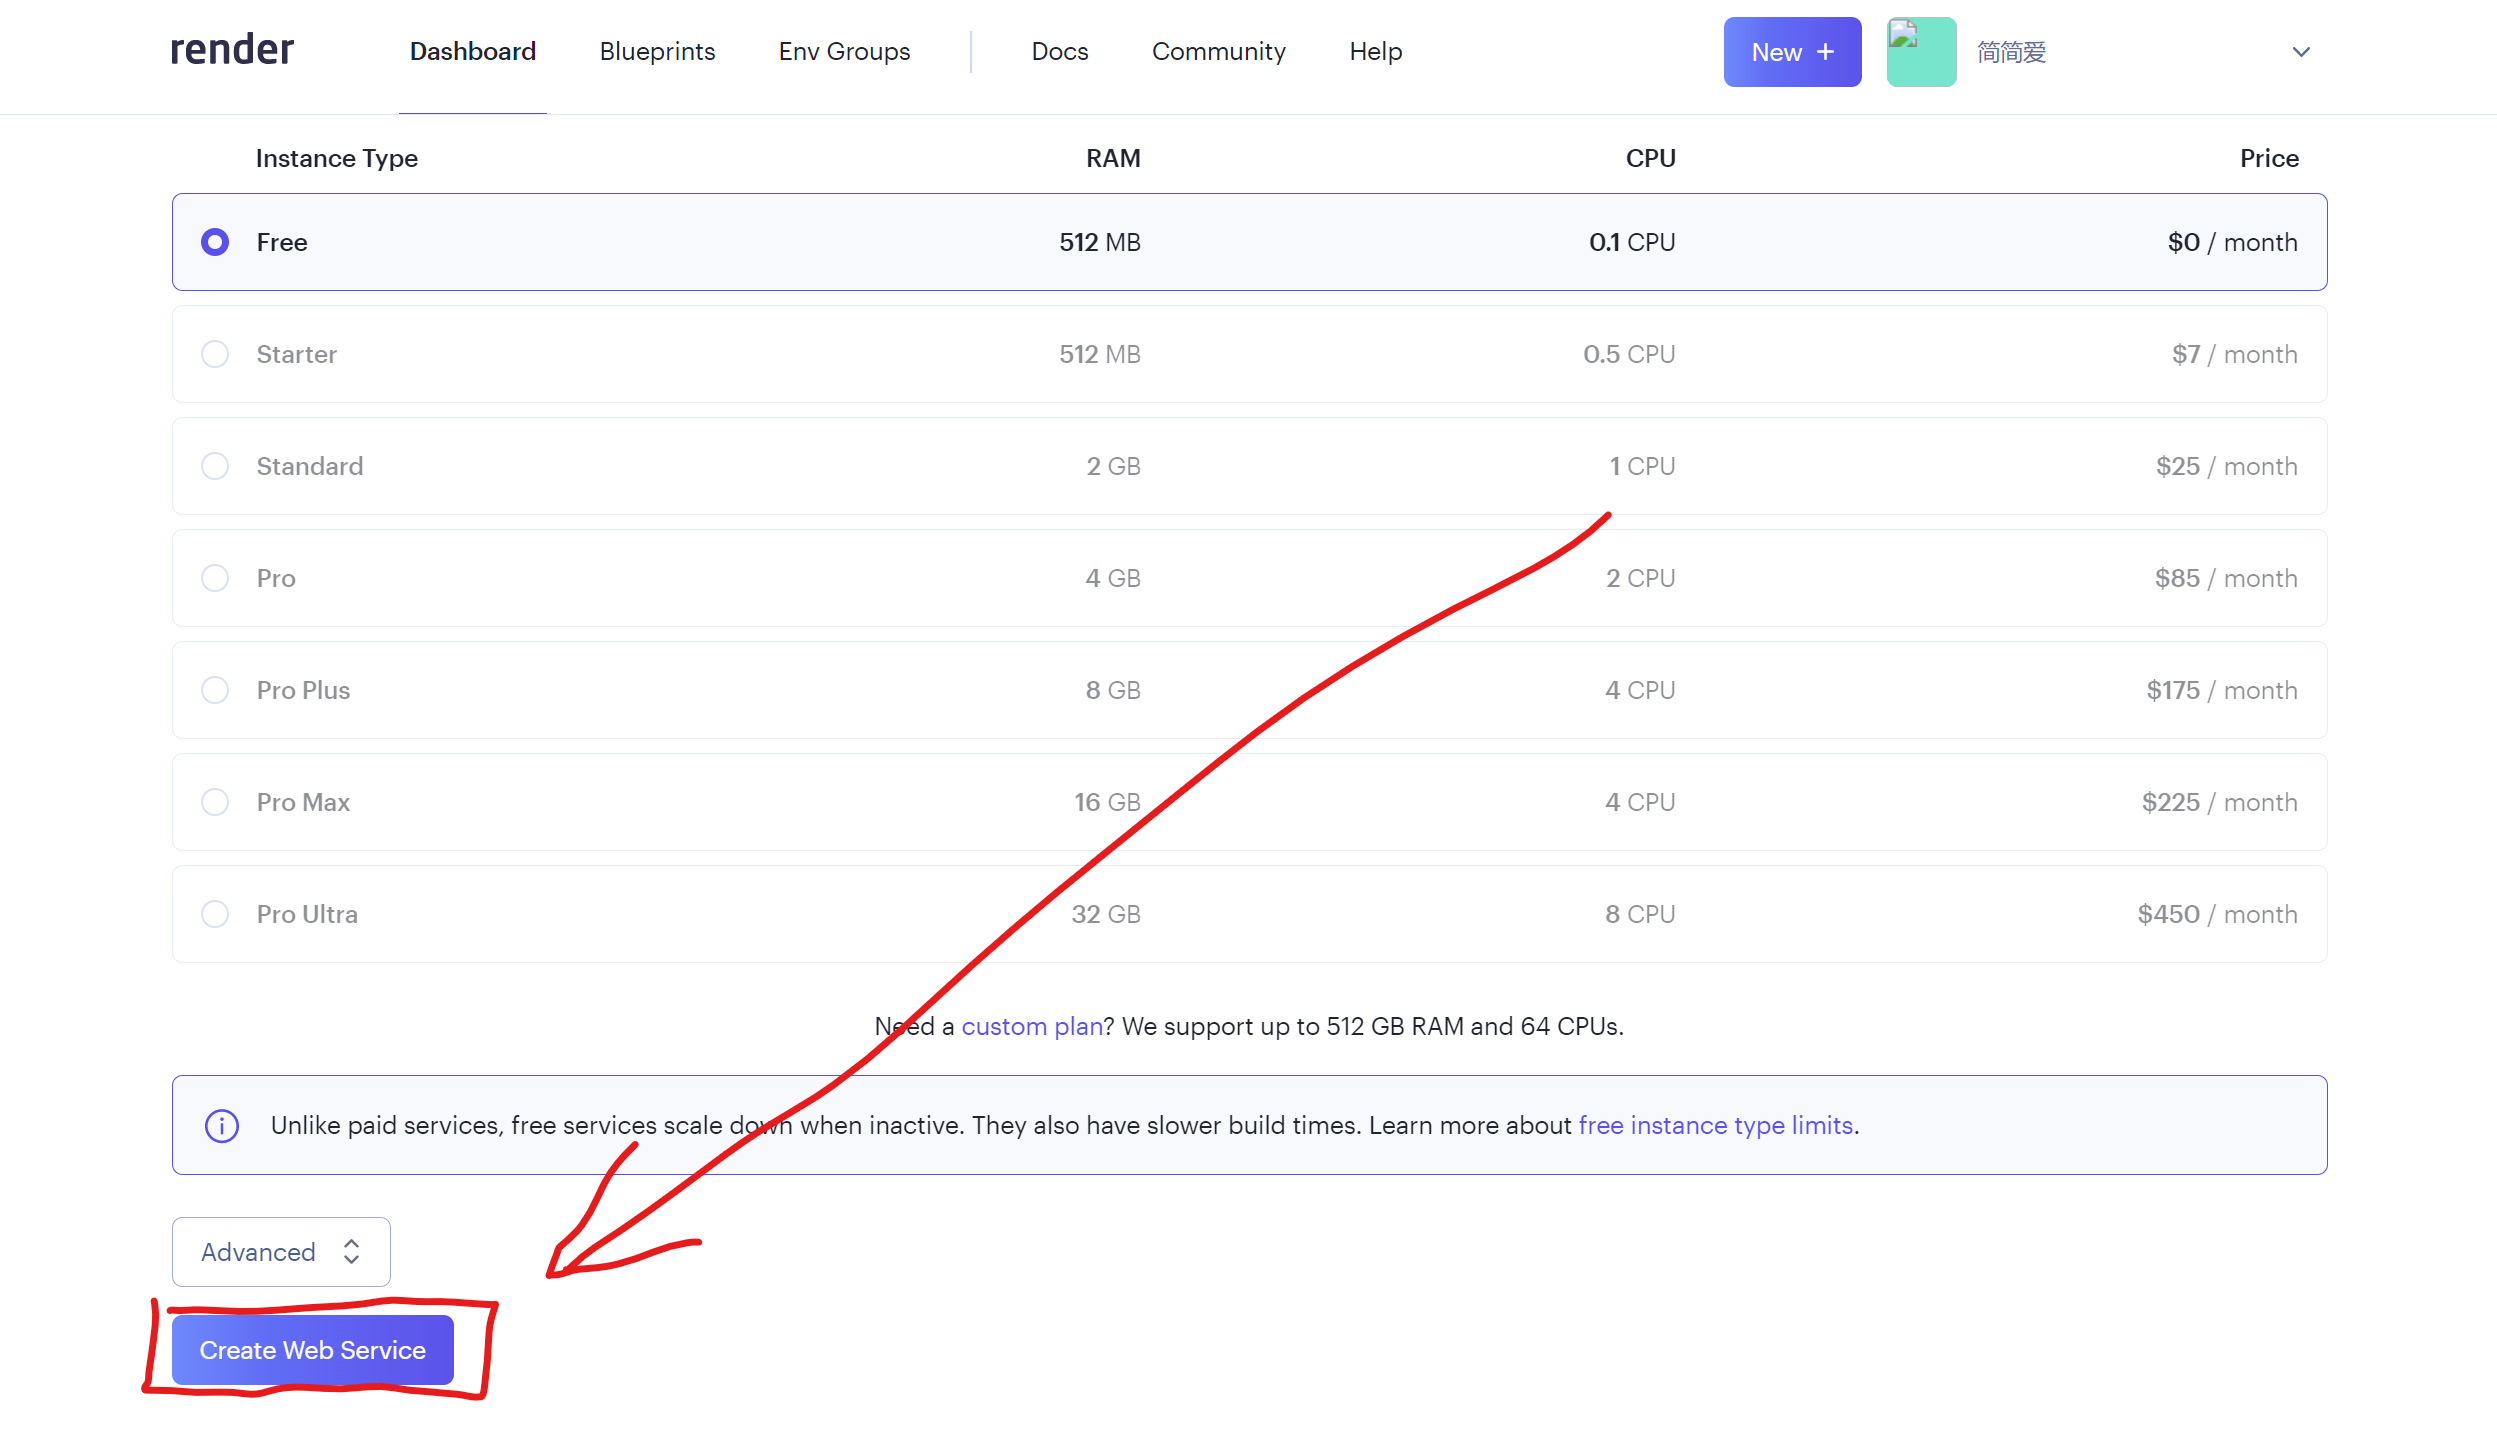The image size is (2497, 1440).
Task: Select the Free instance type
Action: 215,242
